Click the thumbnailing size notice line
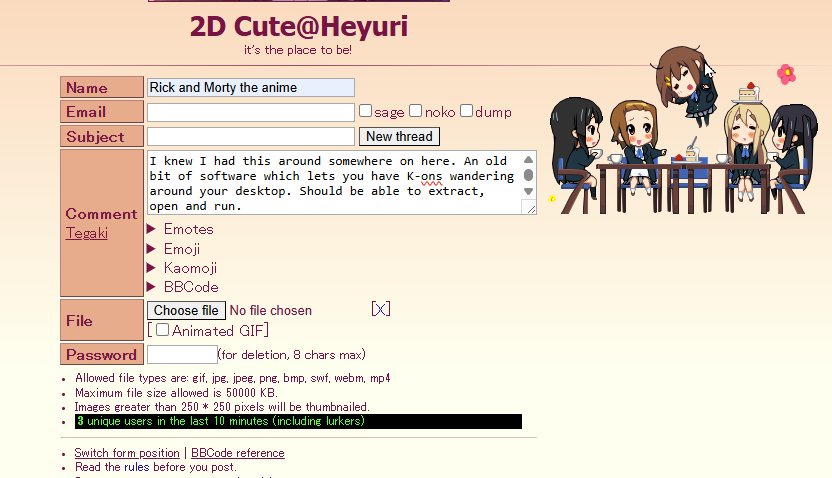 click(222, 407)
